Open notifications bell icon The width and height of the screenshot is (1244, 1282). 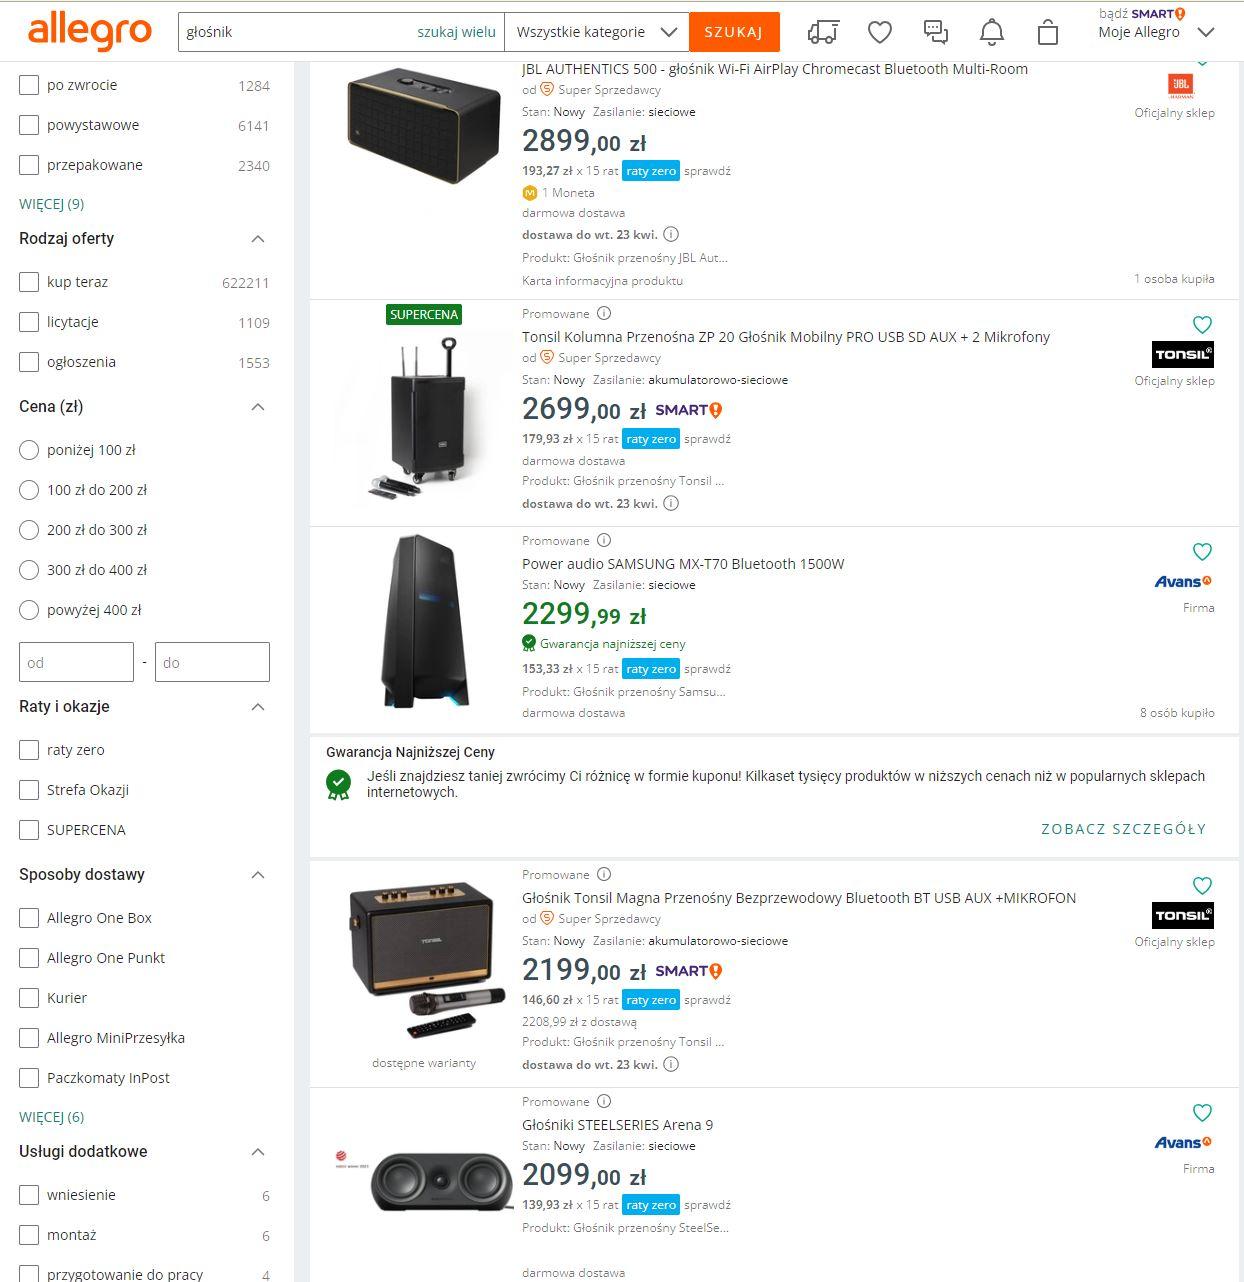(x=992, y=32)
